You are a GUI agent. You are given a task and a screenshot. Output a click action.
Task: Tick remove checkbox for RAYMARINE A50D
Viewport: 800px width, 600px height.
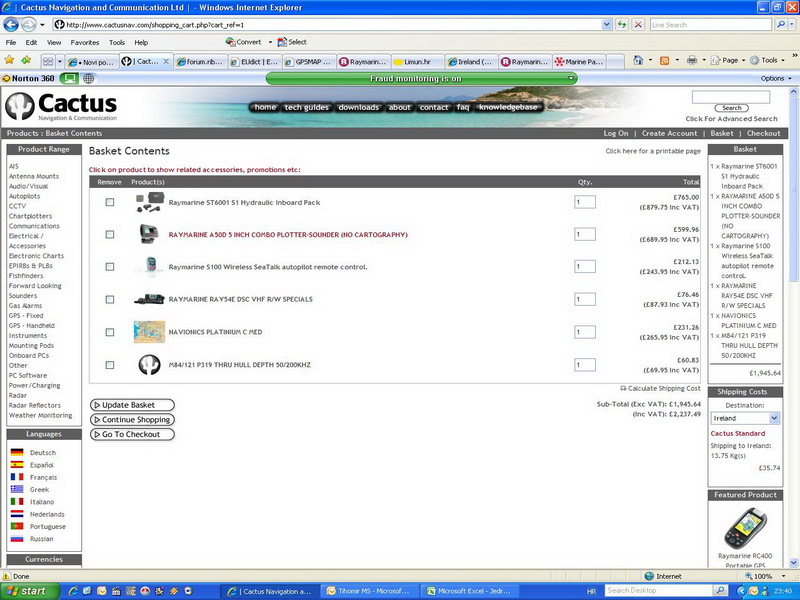[110, 234]
